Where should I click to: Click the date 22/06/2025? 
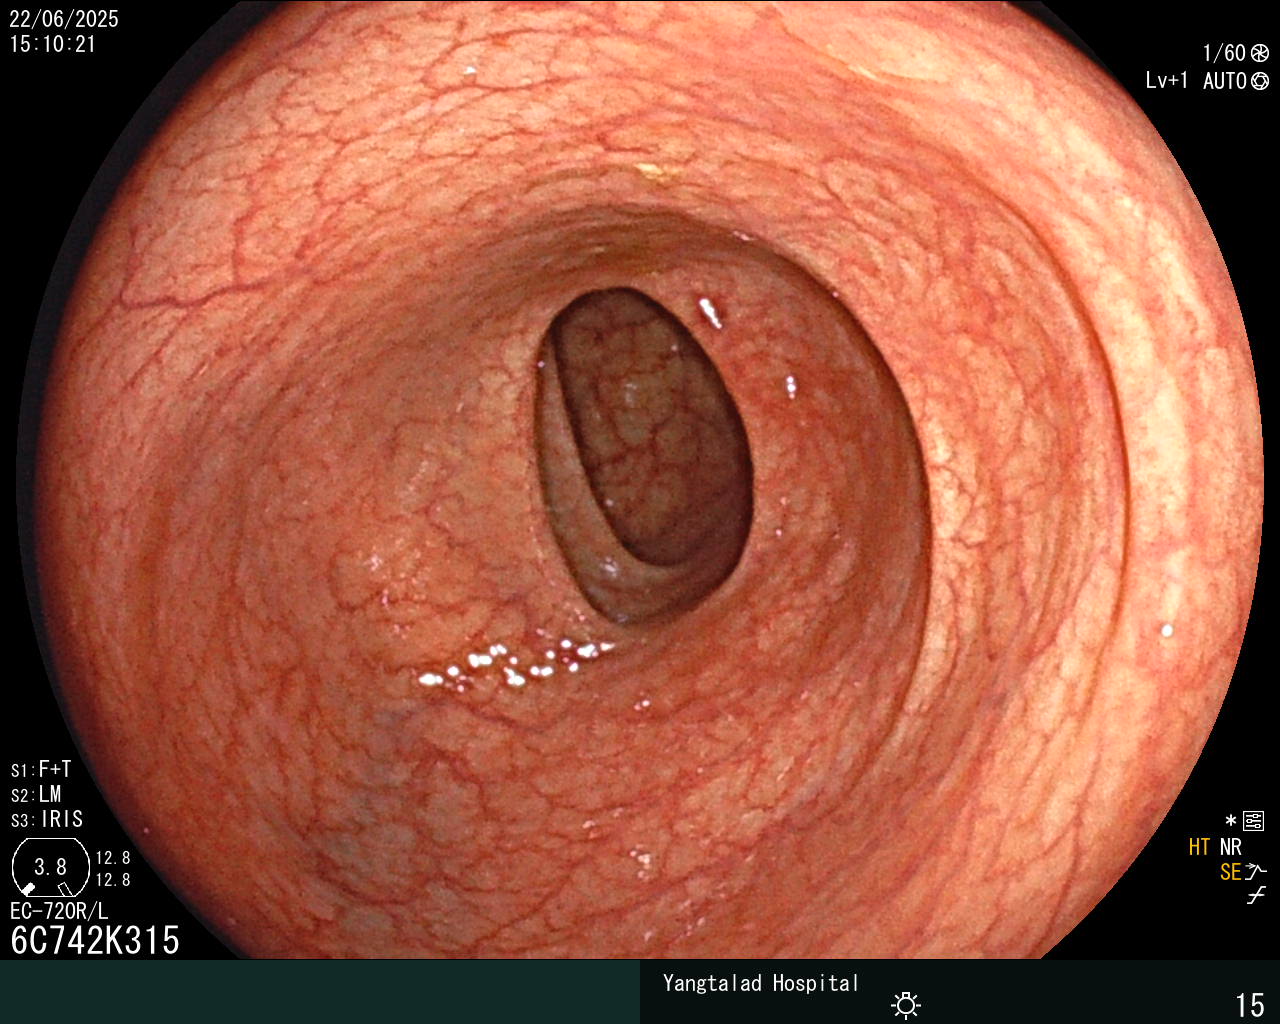(64, 19)
